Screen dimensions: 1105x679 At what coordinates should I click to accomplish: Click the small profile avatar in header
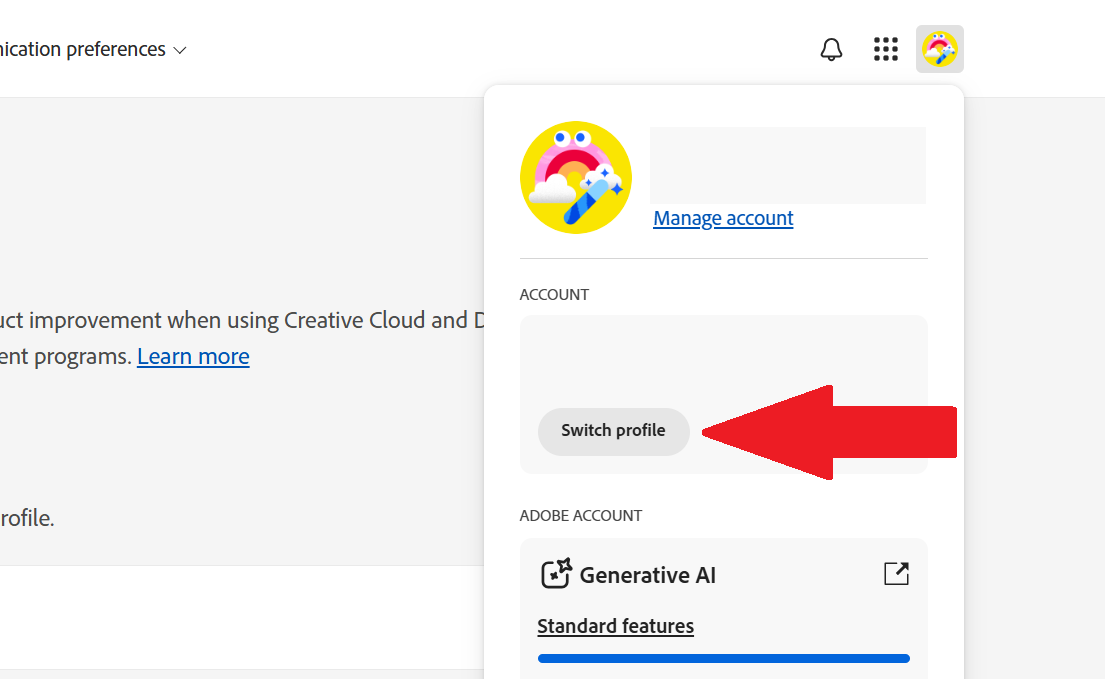pos(939,49)
